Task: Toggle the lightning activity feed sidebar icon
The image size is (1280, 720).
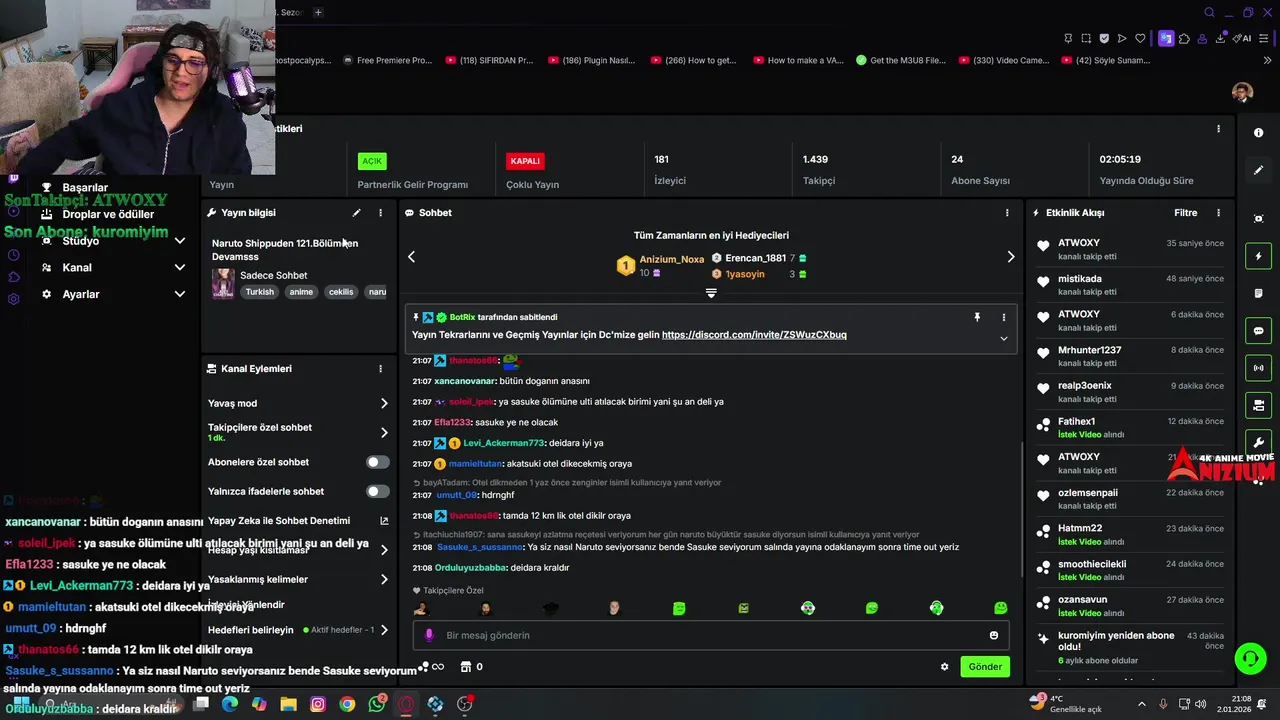Action: click(1258, 256)
